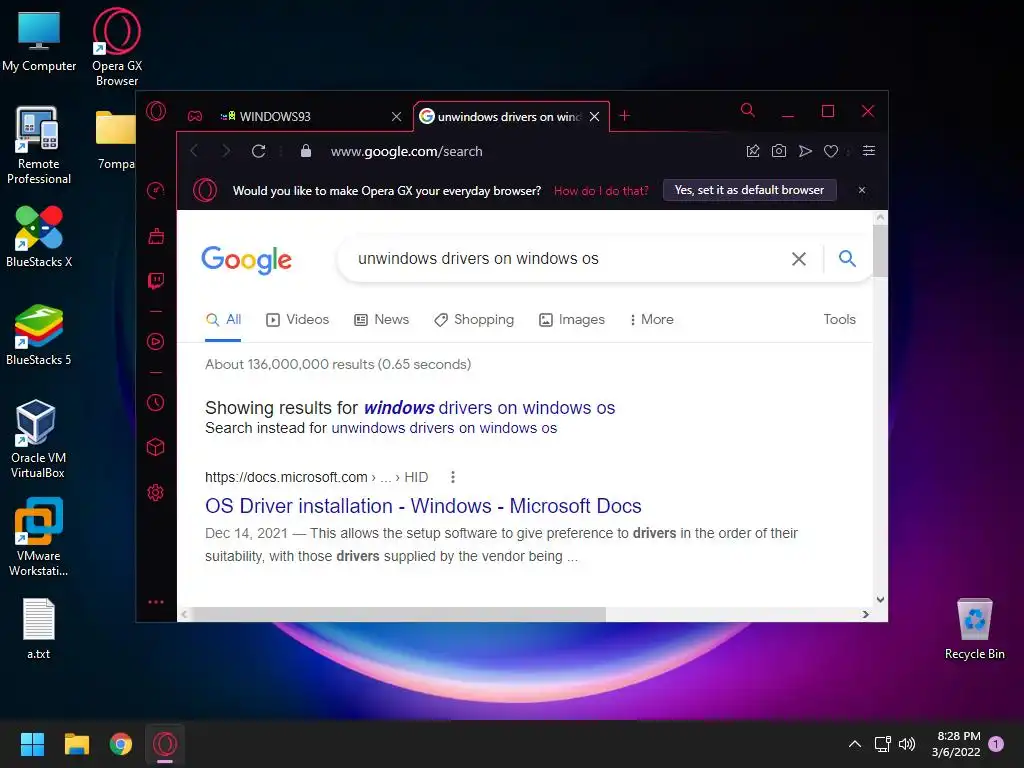Screen dimensions: 1024x768
Task: Close the WINDOWS93 tab
Action: [396, 116]
